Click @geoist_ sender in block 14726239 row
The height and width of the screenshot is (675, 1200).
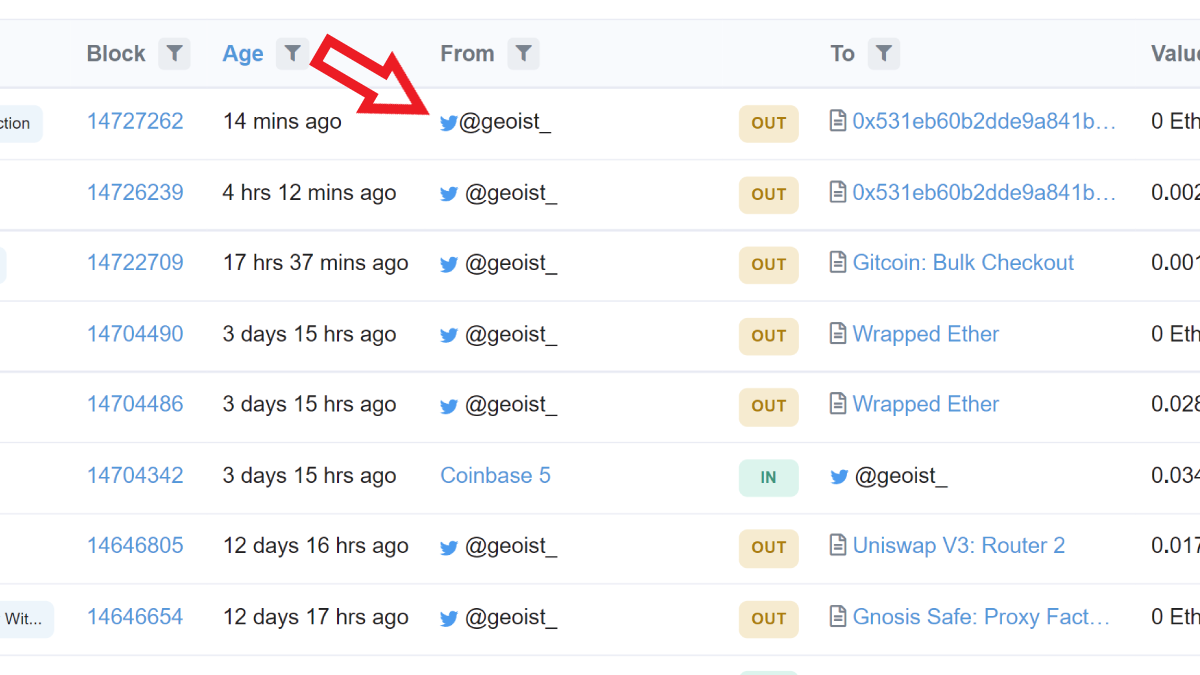point(511,194)
